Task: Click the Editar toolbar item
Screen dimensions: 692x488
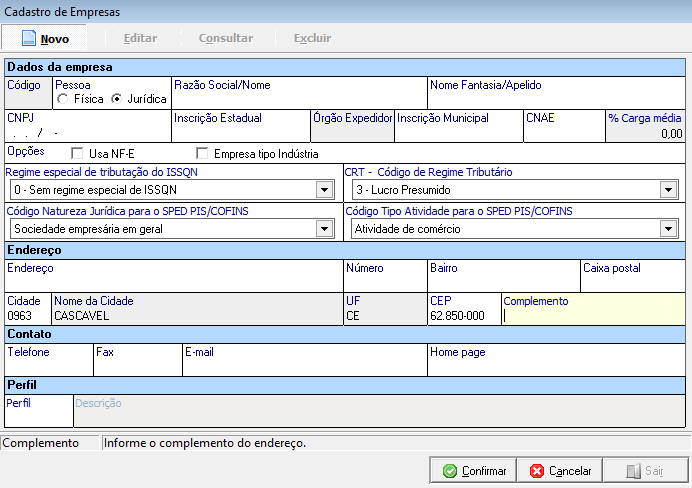Action: click(x=140, y=38)
